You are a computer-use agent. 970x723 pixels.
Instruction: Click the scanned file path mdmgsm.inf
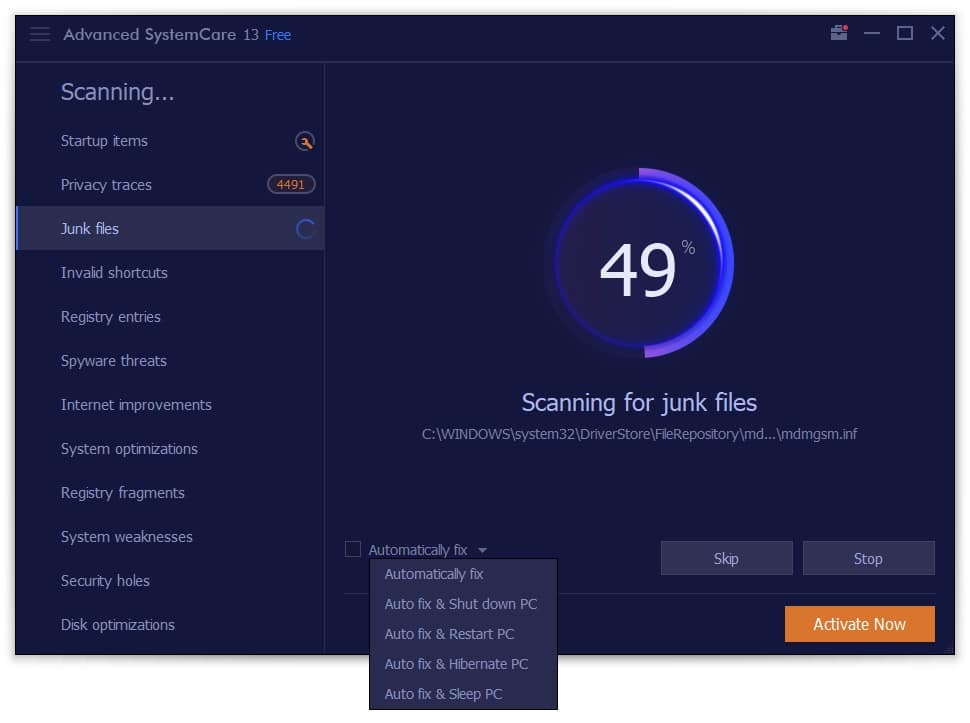(x=639, y=434)
